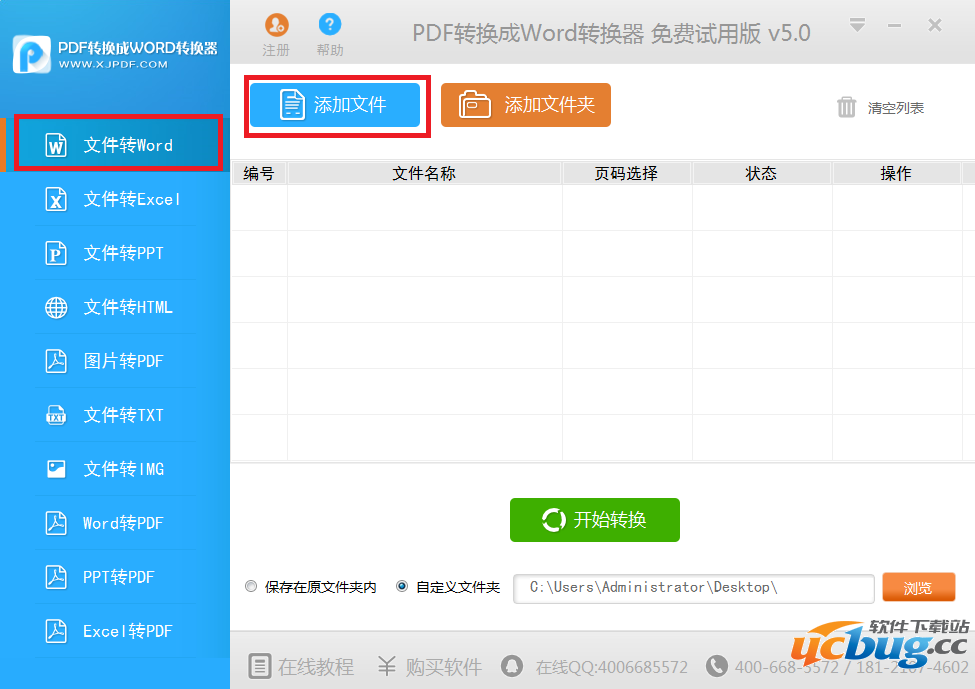Switch to 图片转PDF mode
This screenshot has height=689, width=975.
coord(115,361)
